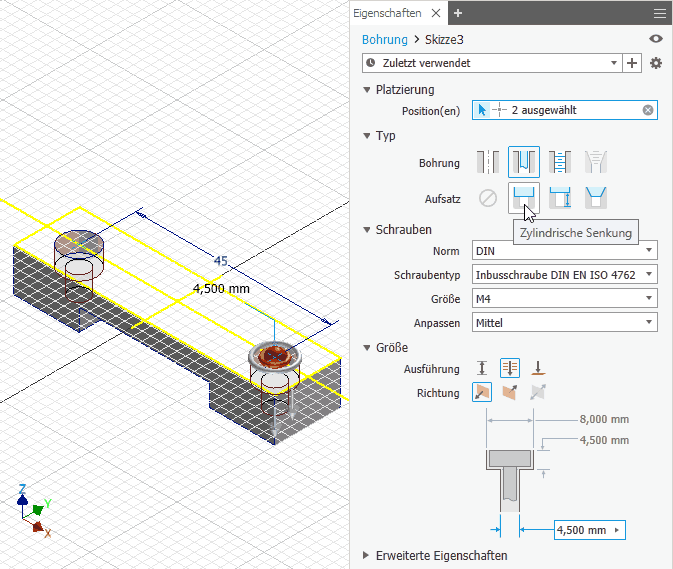Viewport: 673px width, 569px height.
Task: Pick the Zylindrische Senkung seat icon
Action: 524,197
